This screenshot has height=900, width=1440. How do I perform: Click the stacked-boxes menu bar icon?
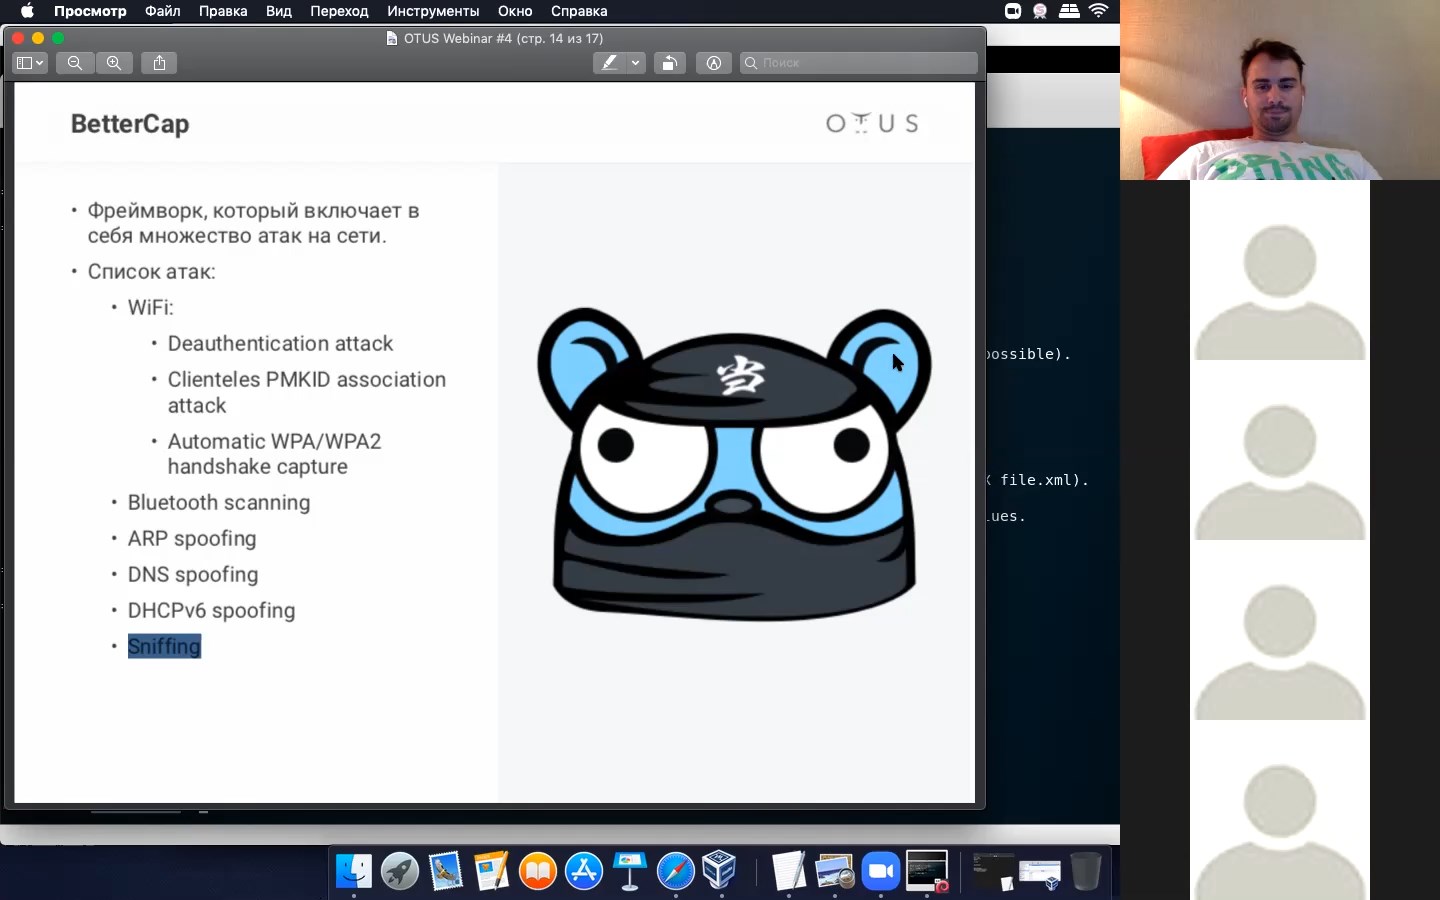(1069, 11)
